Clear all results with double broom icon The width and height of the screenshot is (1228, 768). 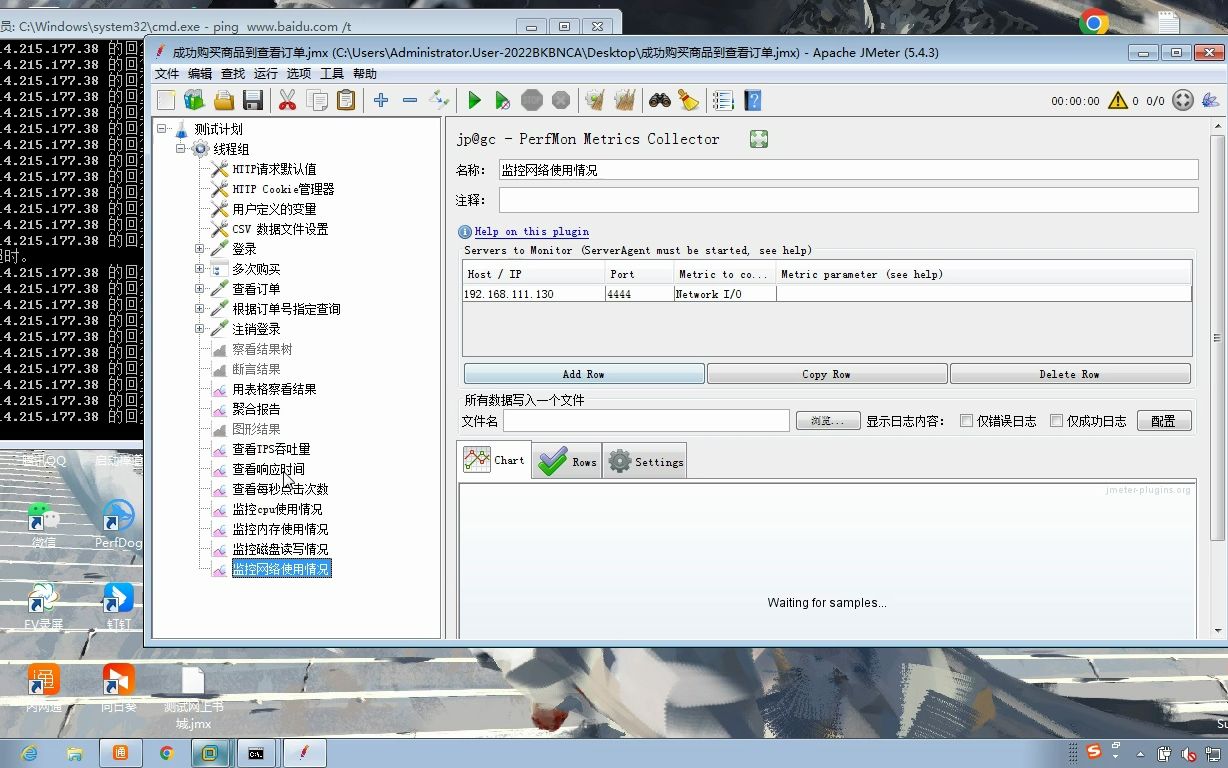625,100
